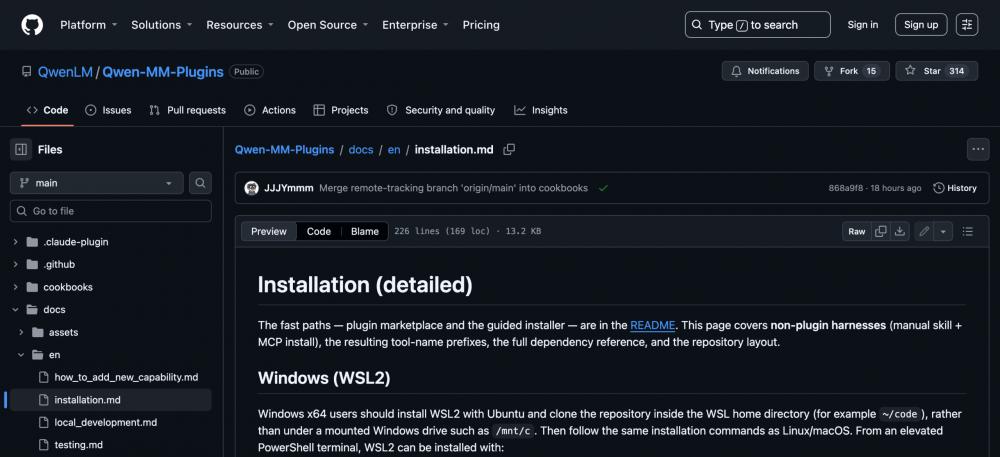Star the Qwen-MM-Plugins repository
The width and height of the screenshot is (1000, 457).
[x=936, y=71]
